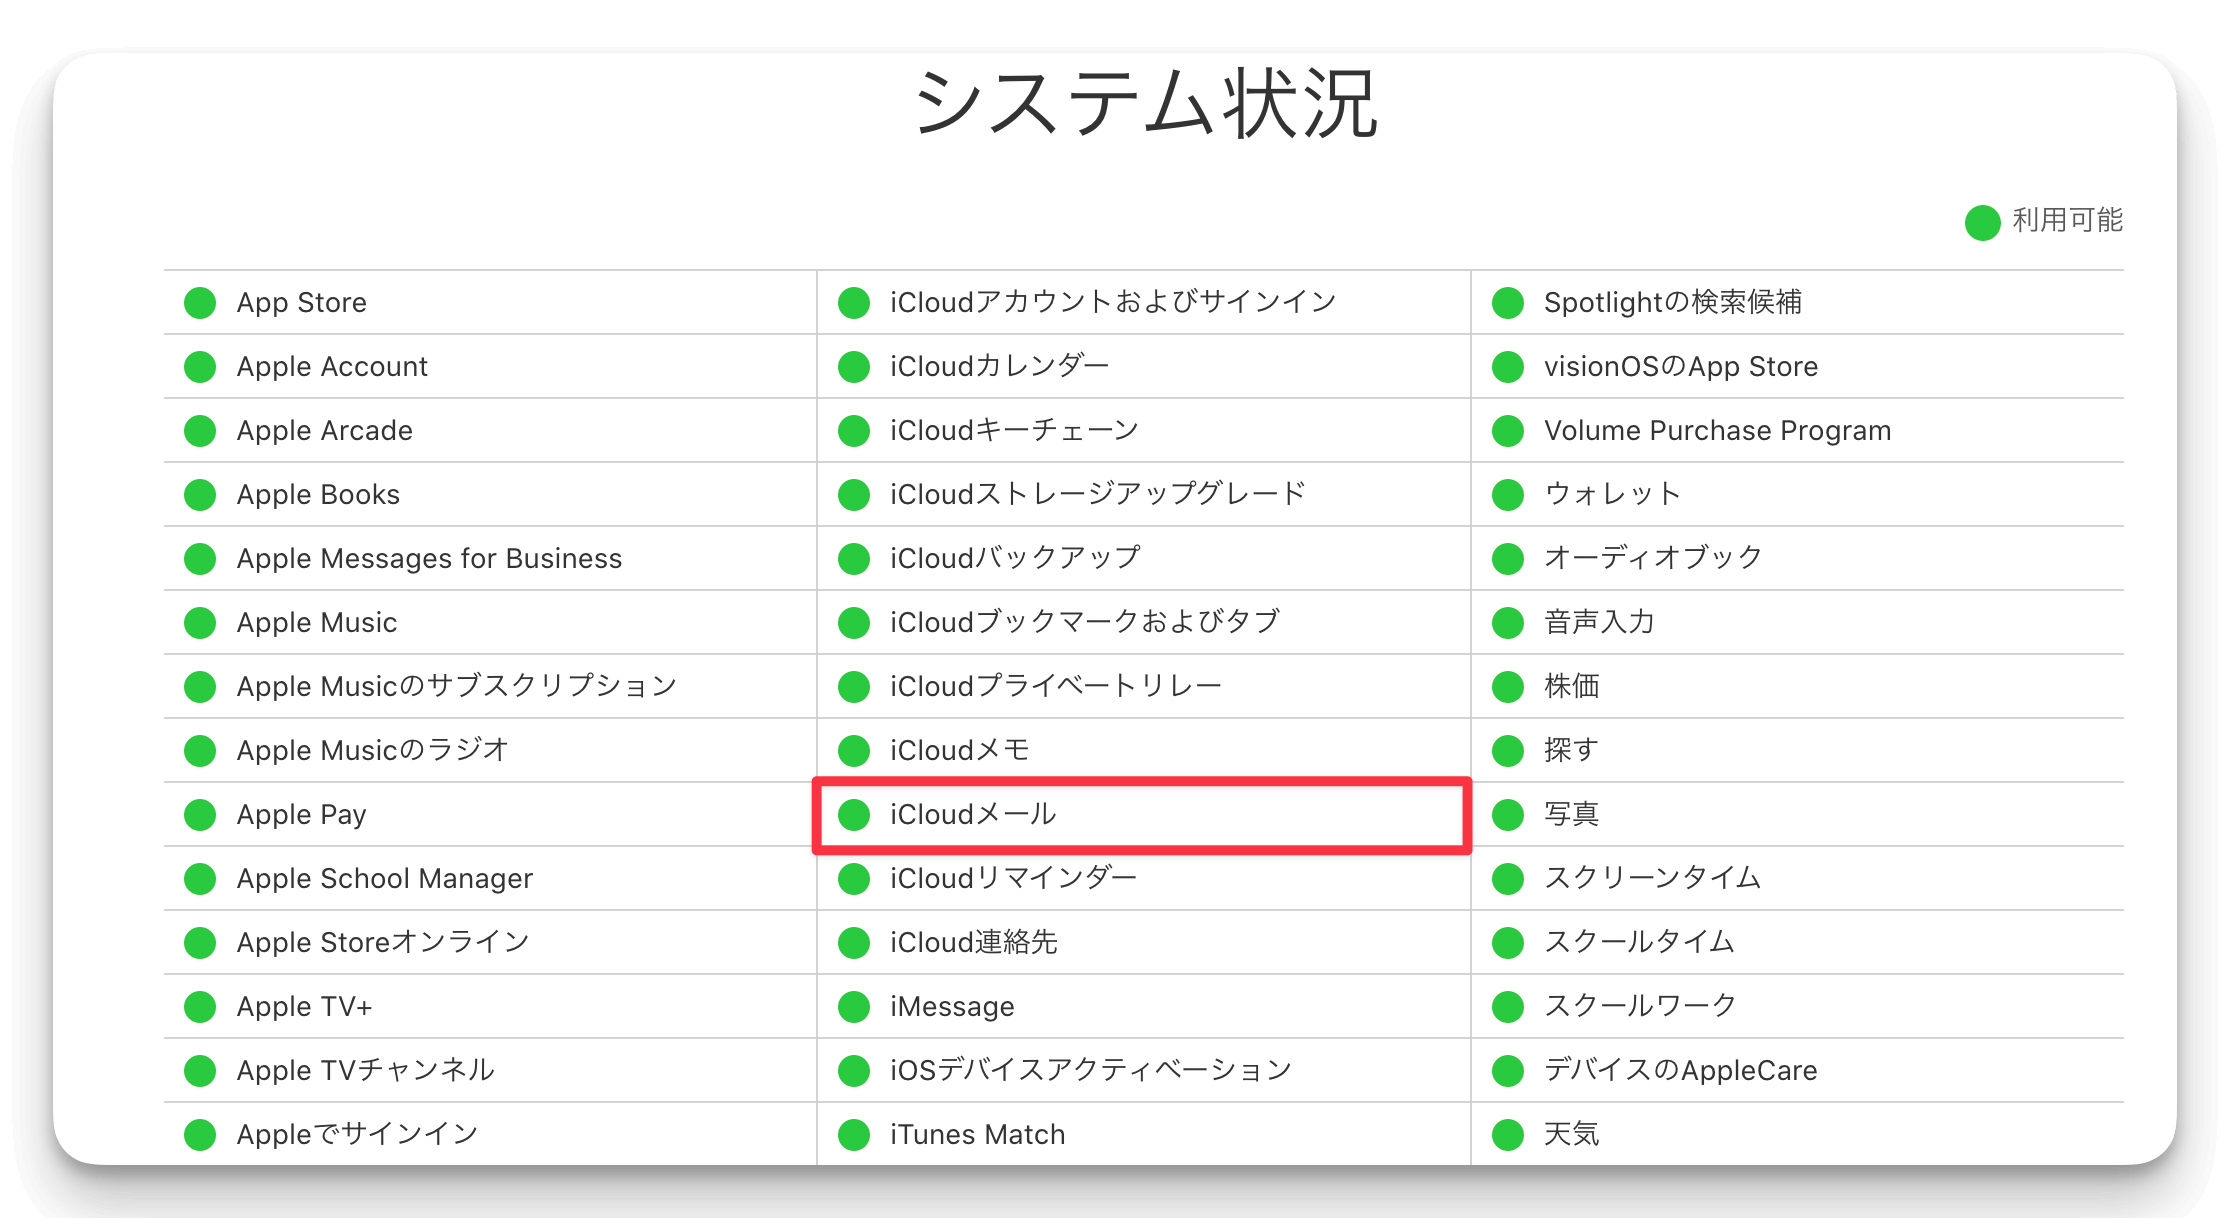Image resolution: width=2230 pixels, height=1218 pixels.
Task: Click the status dot beside 写真
Action: 1508,814
